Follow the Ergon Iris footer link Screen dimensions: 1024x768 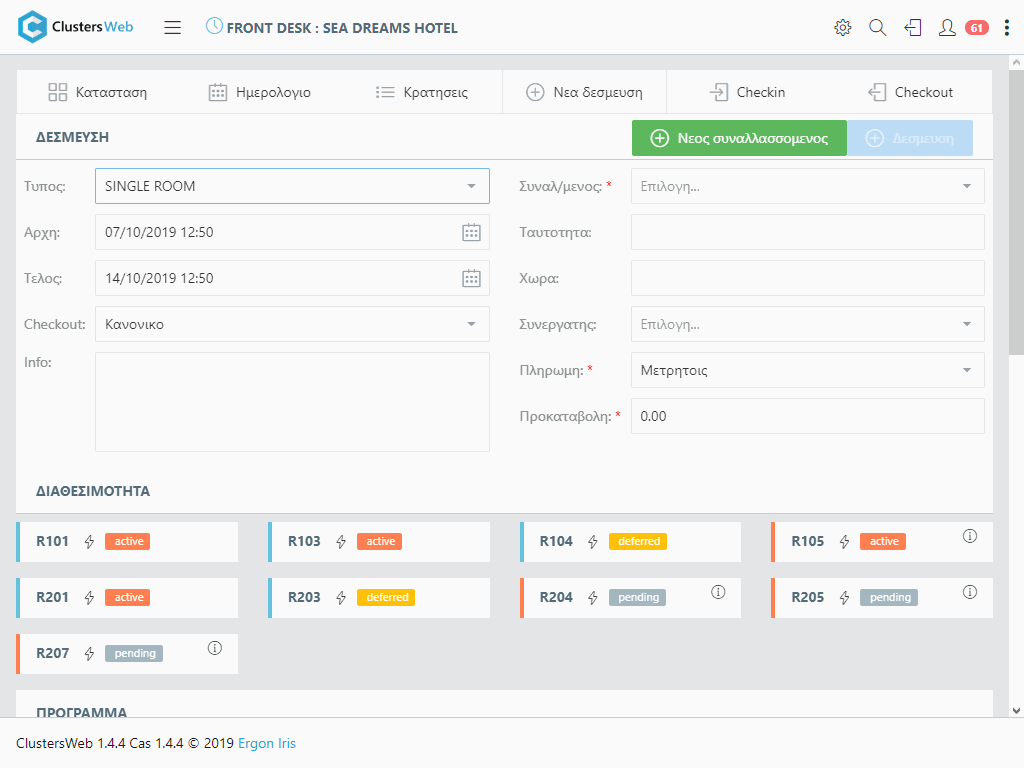[267, 743]
